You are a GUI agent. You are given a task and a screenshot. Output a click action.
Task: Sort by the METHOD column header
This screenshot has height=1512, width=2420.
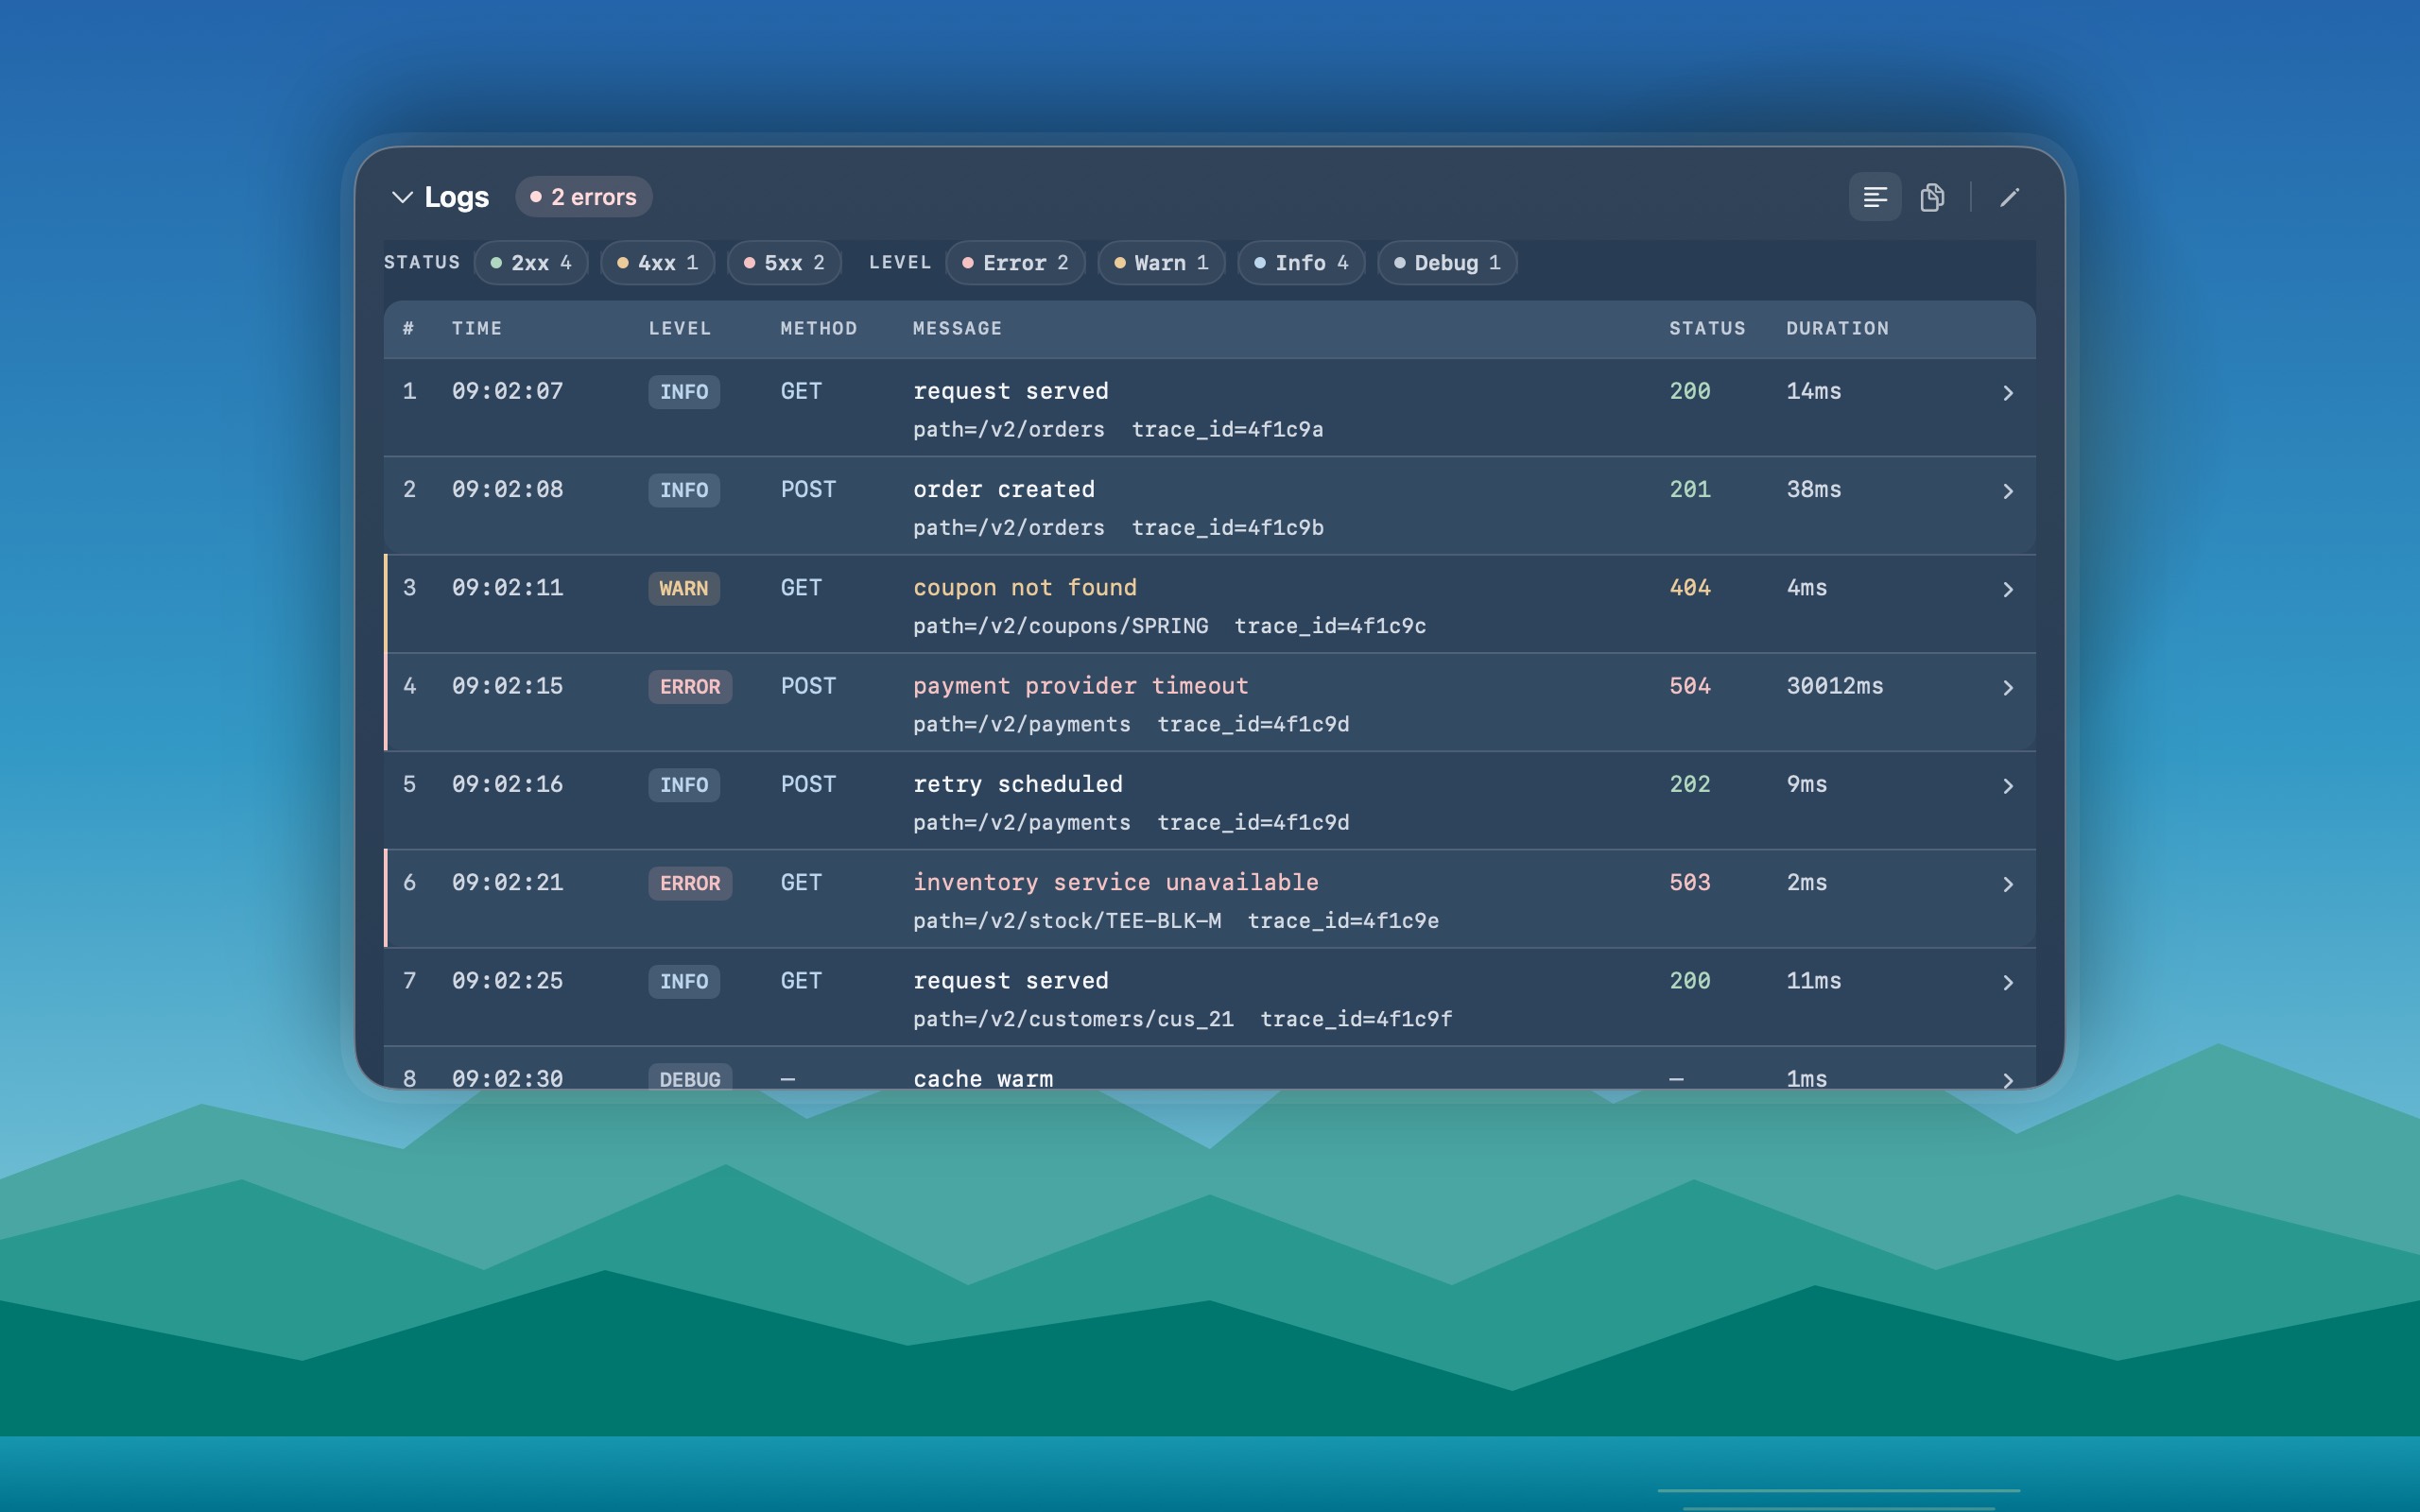[x=819, y=328]
